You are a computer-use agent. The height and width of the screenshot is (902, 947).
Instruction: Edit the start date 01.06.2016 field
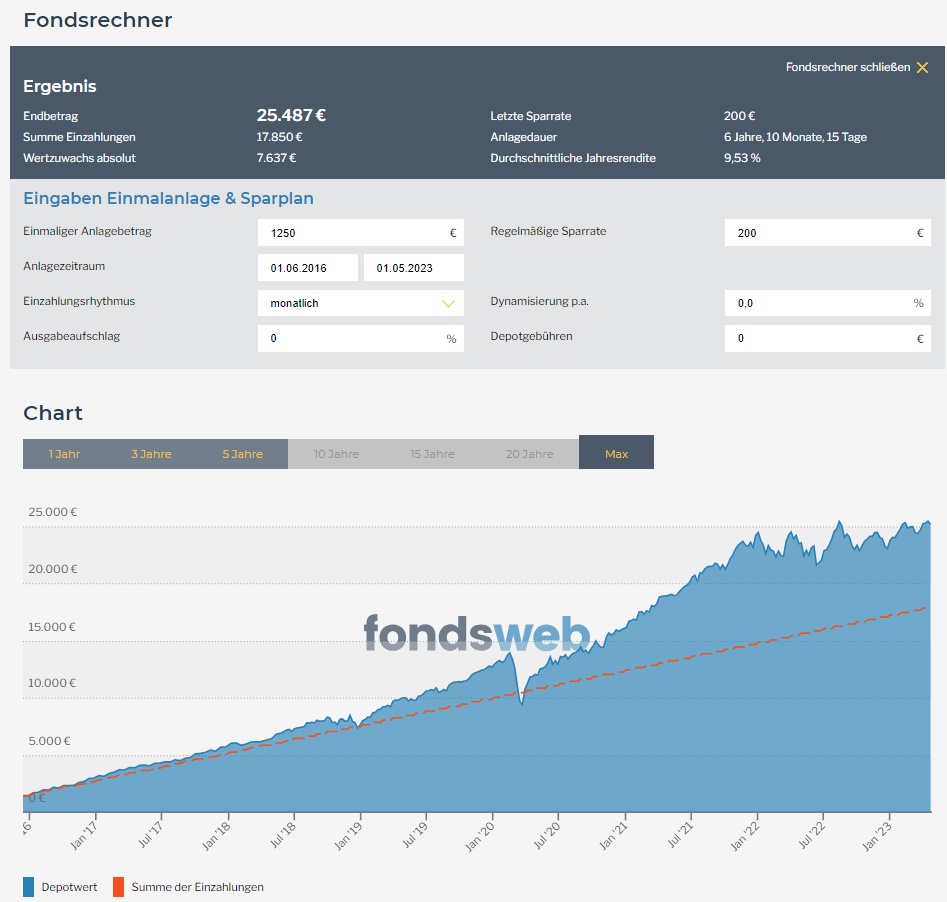[x=307, y=268]
